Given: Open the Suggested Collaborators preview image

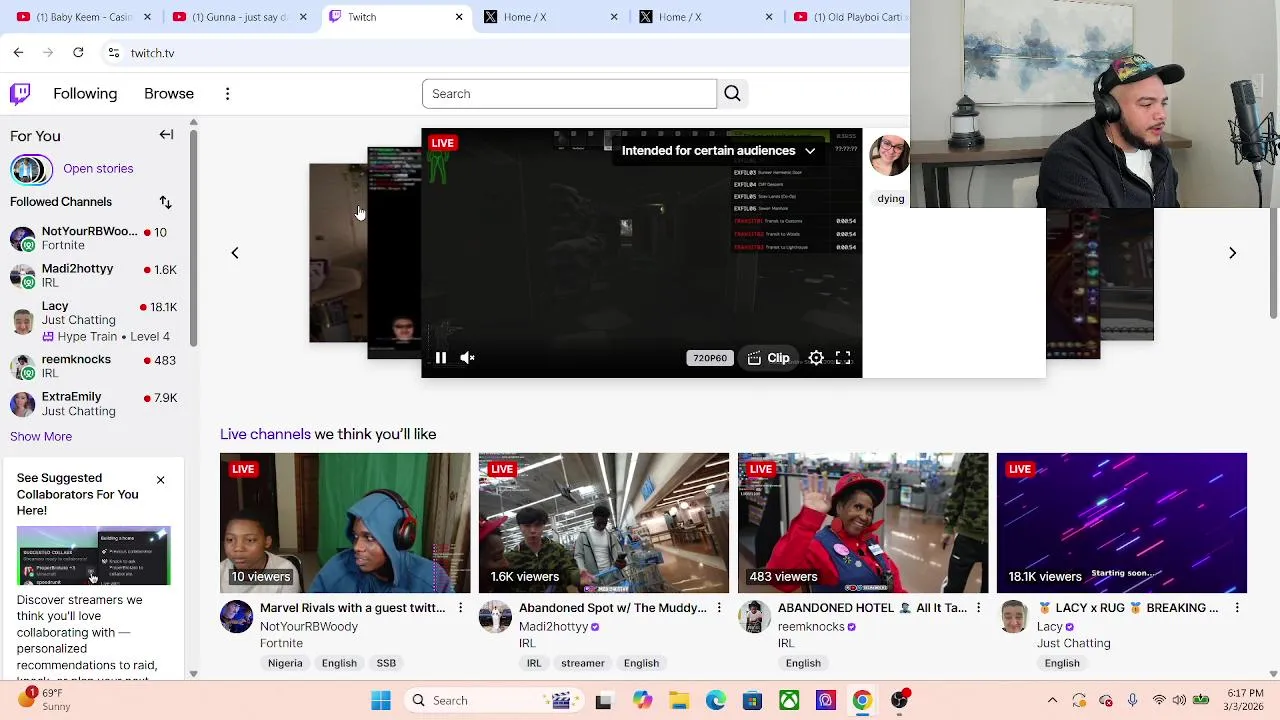Looking at the screenshot, I should click(94, 556).
